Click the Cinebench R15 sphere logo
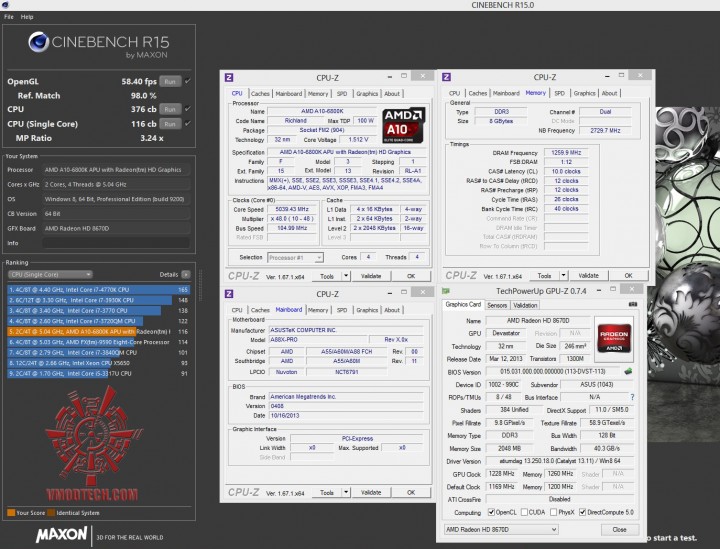Viewport: 720px width, 549px height. click(39, 42)
